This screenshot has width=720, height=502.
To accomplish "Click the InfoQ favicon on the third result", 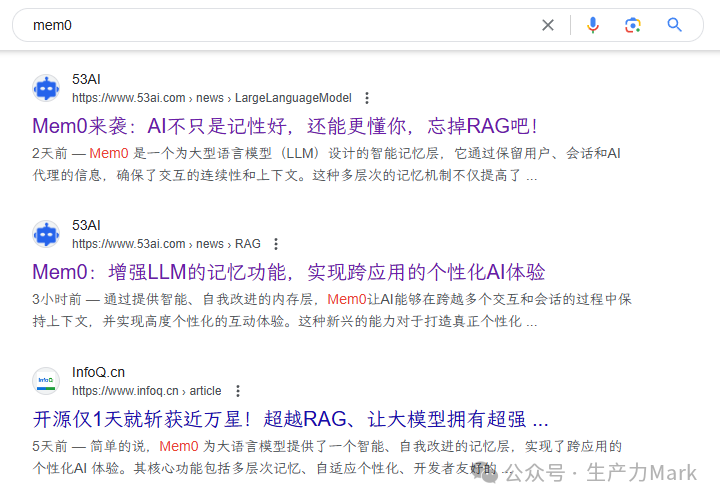I will tap(46, 380).
